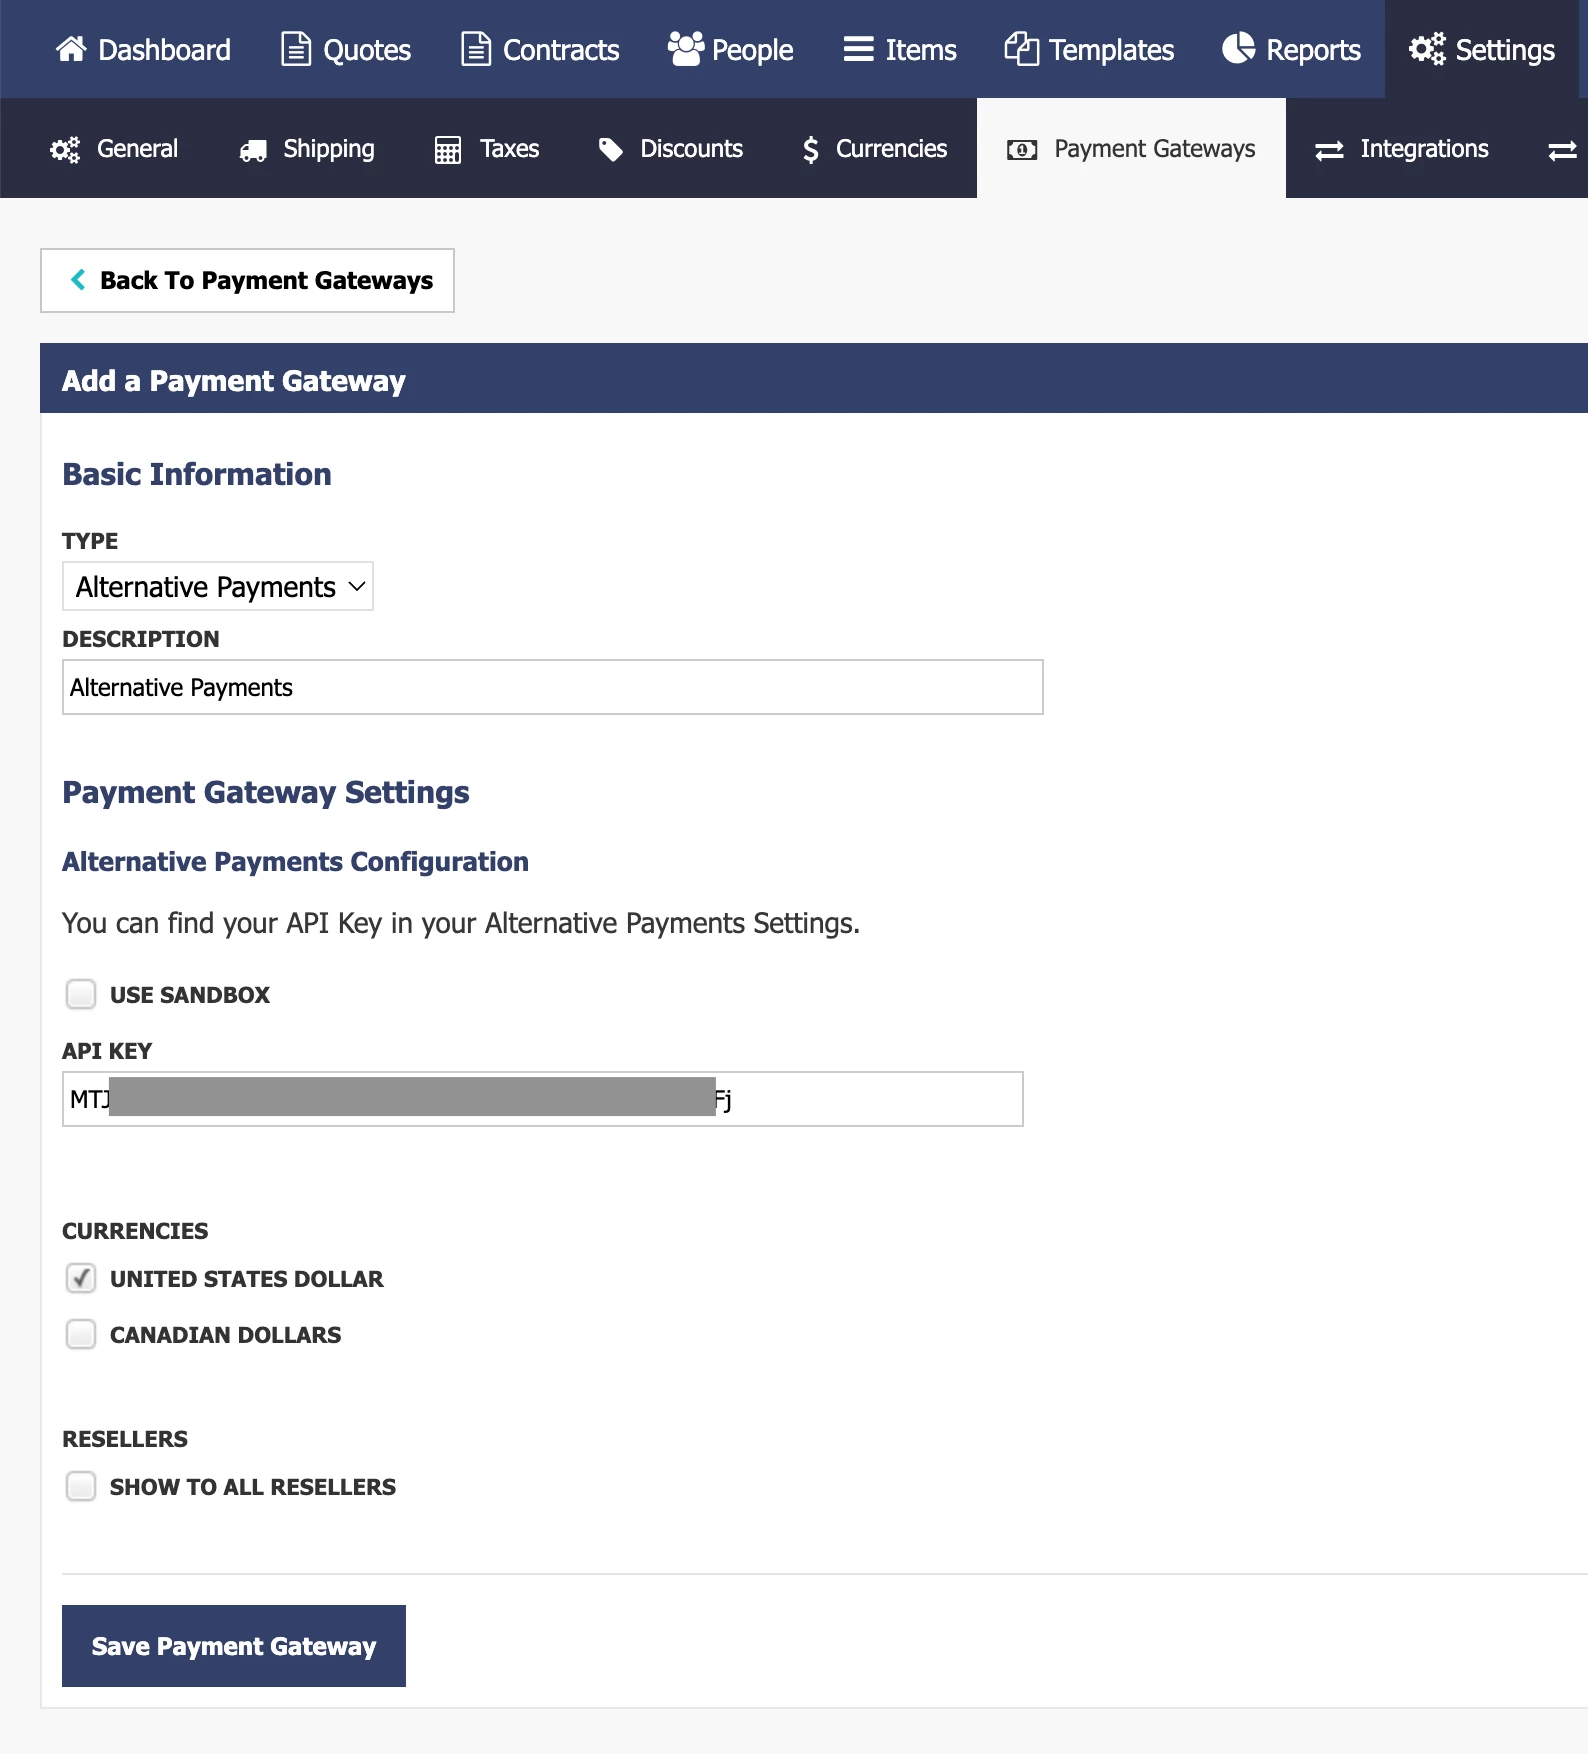The image size is (1588, 1754).
Task: Enable the Use Sandbox checkbox
Action: (81, 994)
